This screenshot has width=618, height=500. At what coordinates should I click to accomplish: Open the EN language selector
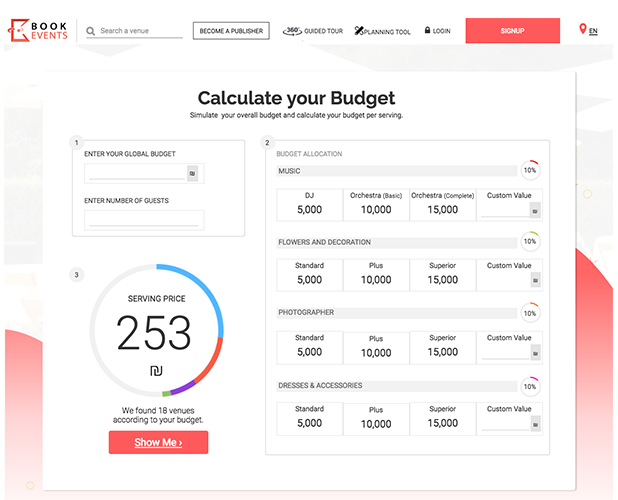[x=593, y=31]
